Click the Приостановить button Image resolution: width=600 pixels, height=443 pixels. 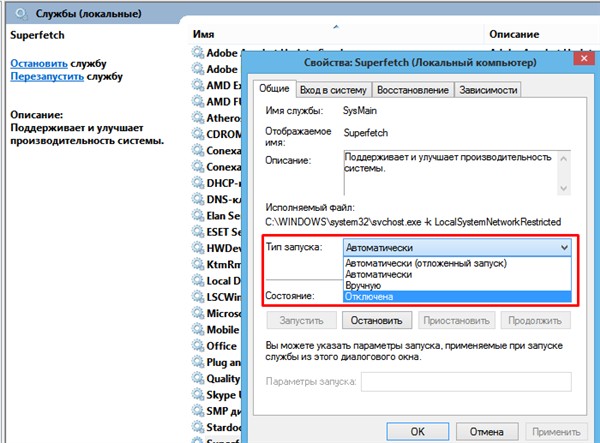pos(457,321)
